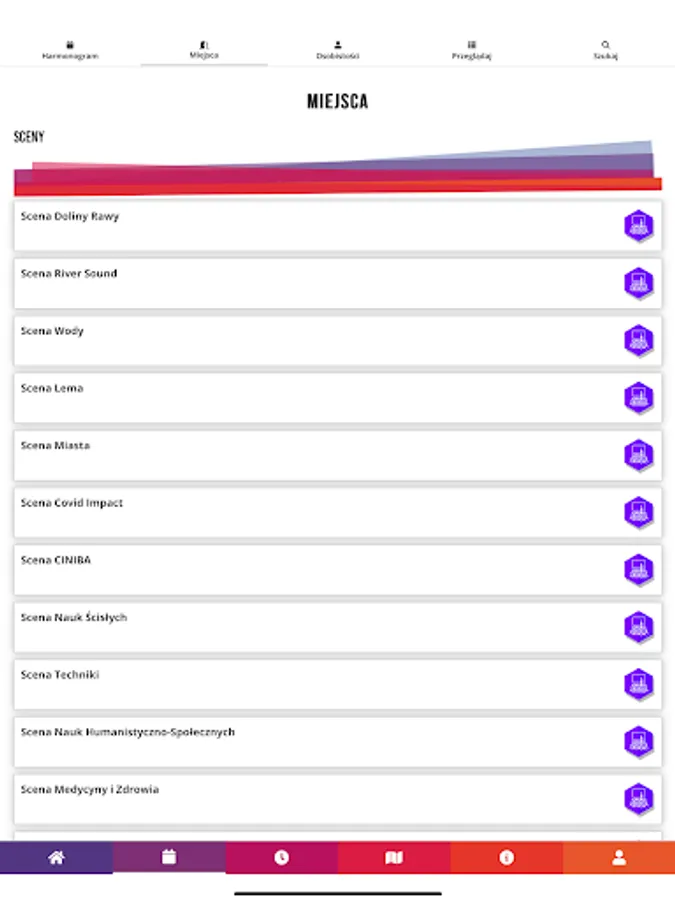Open the calendar icon in bottom bar
This screenshot has height=900, width=675.
(169, 857)
